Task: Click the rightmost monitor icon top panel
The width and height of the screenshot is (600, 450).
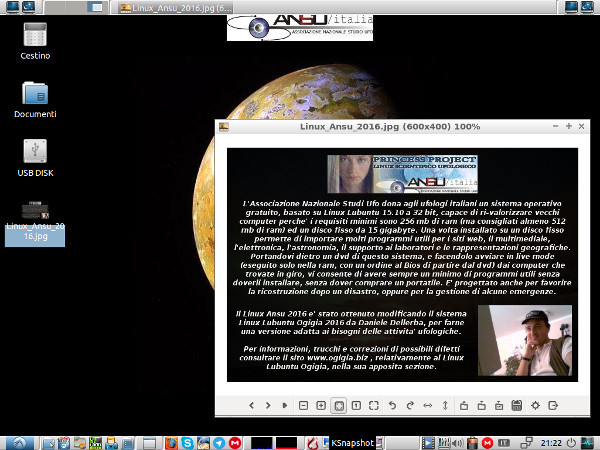Action: pos(587,7)
